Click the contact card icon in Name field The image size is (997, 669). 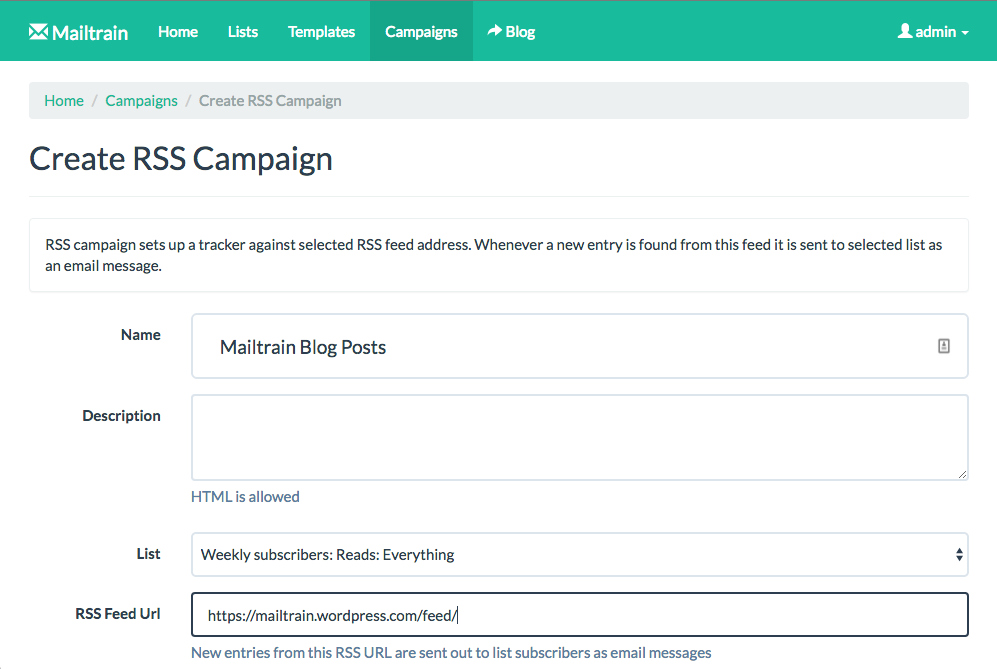pos(943,346)
